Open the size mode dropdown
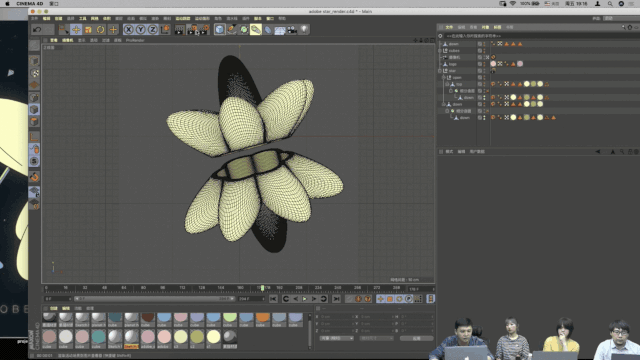 pos(376,338)
